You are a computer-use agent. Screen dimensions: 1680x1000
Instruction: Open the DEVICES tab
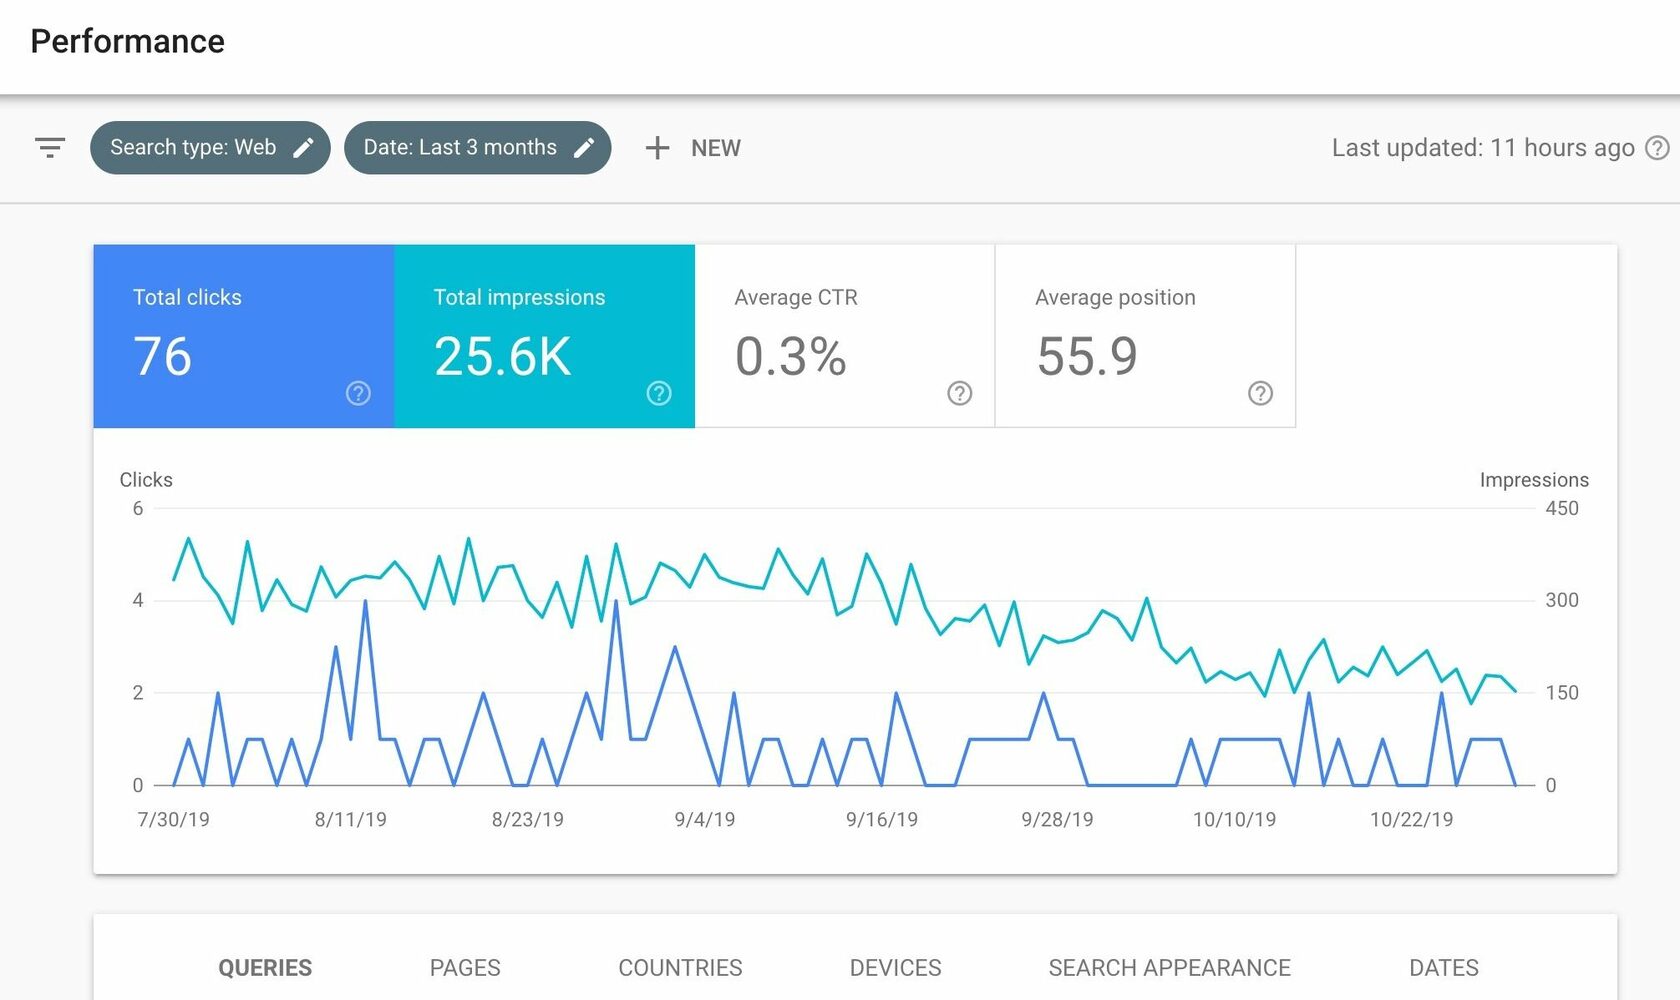[x=896, y=968]
